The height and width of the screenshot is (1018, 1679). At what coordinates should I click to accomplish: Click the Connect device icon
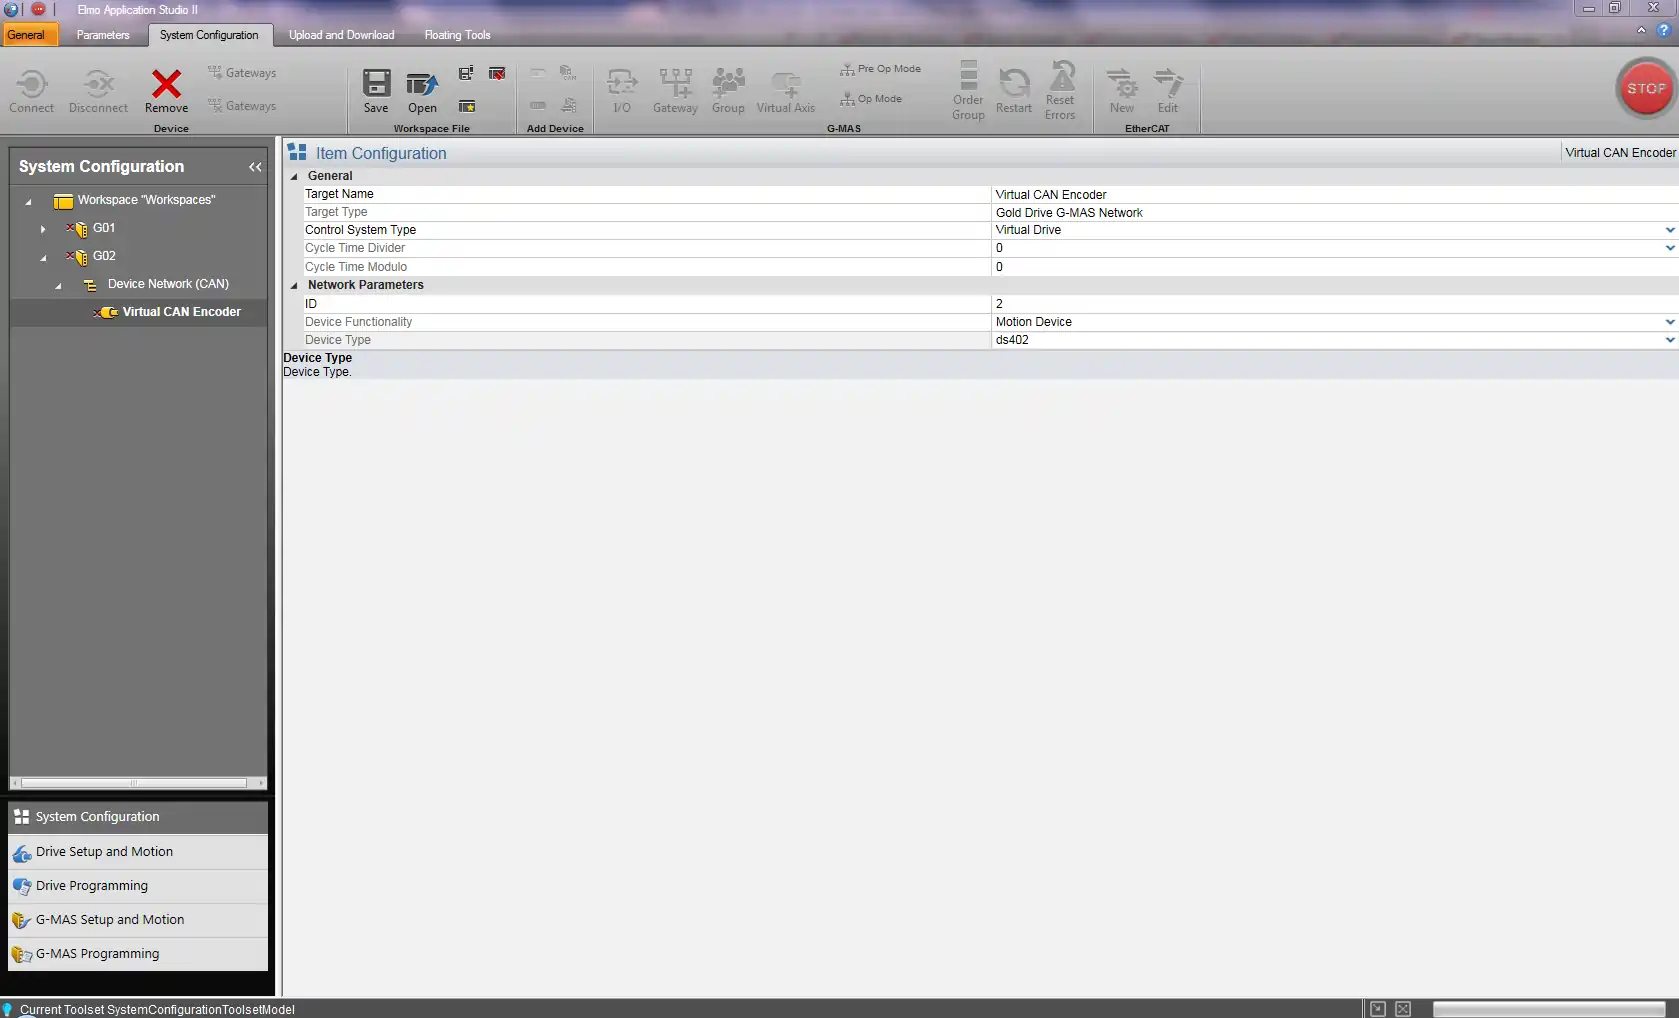(x=31, y=91)
